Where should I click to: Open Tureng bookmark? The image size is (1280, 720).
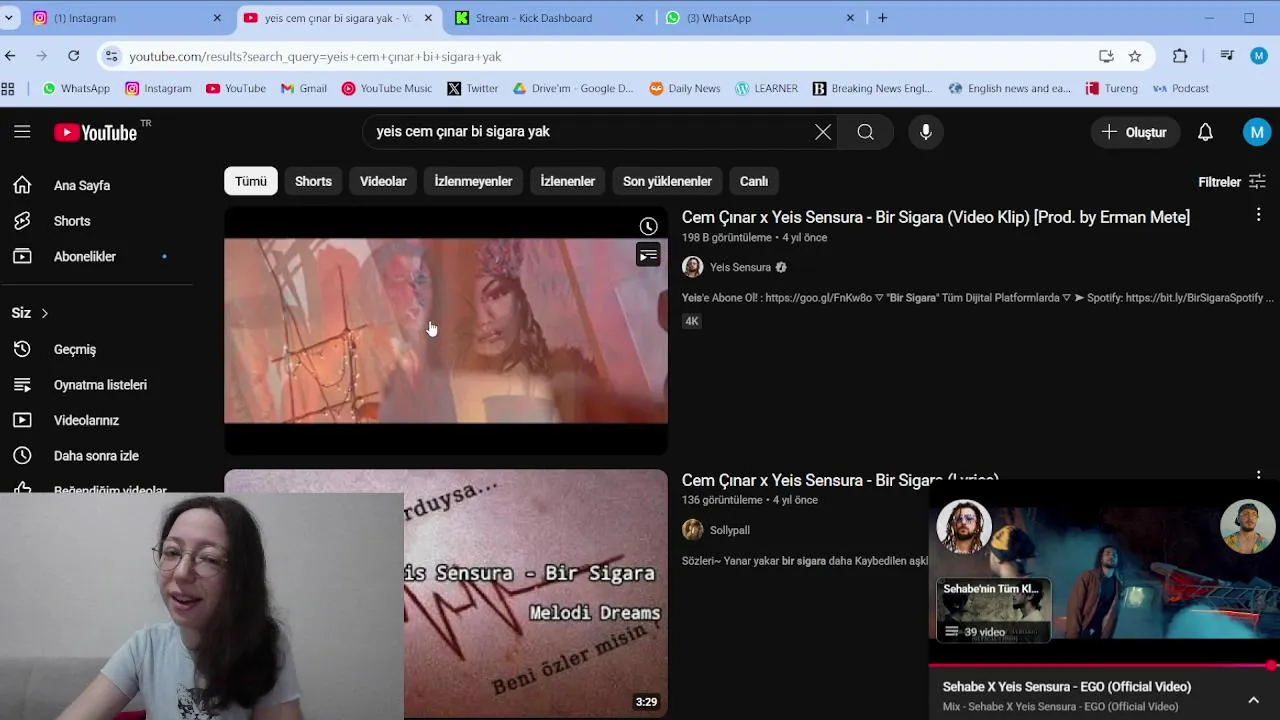(1112, 88)
